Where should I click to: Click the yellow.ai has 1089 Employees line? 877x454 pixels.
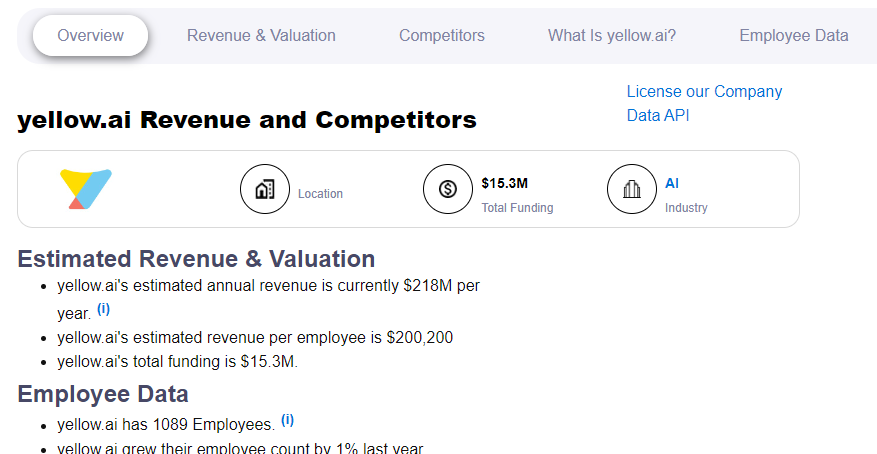pos(166,425)
